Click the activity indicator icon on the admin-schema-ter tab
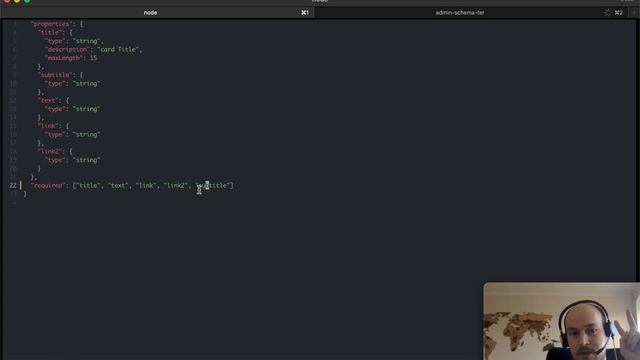640x360 pixels. click(x=607, y=13)
